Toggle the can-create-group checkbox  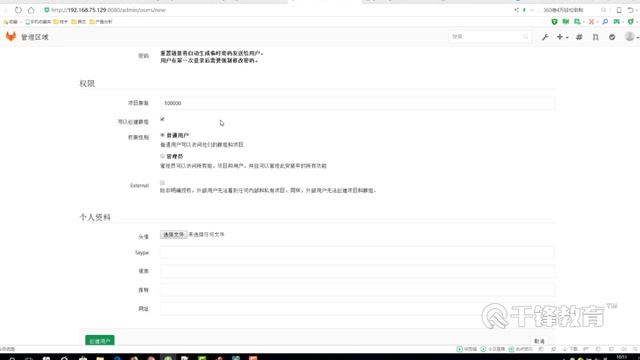162,119
